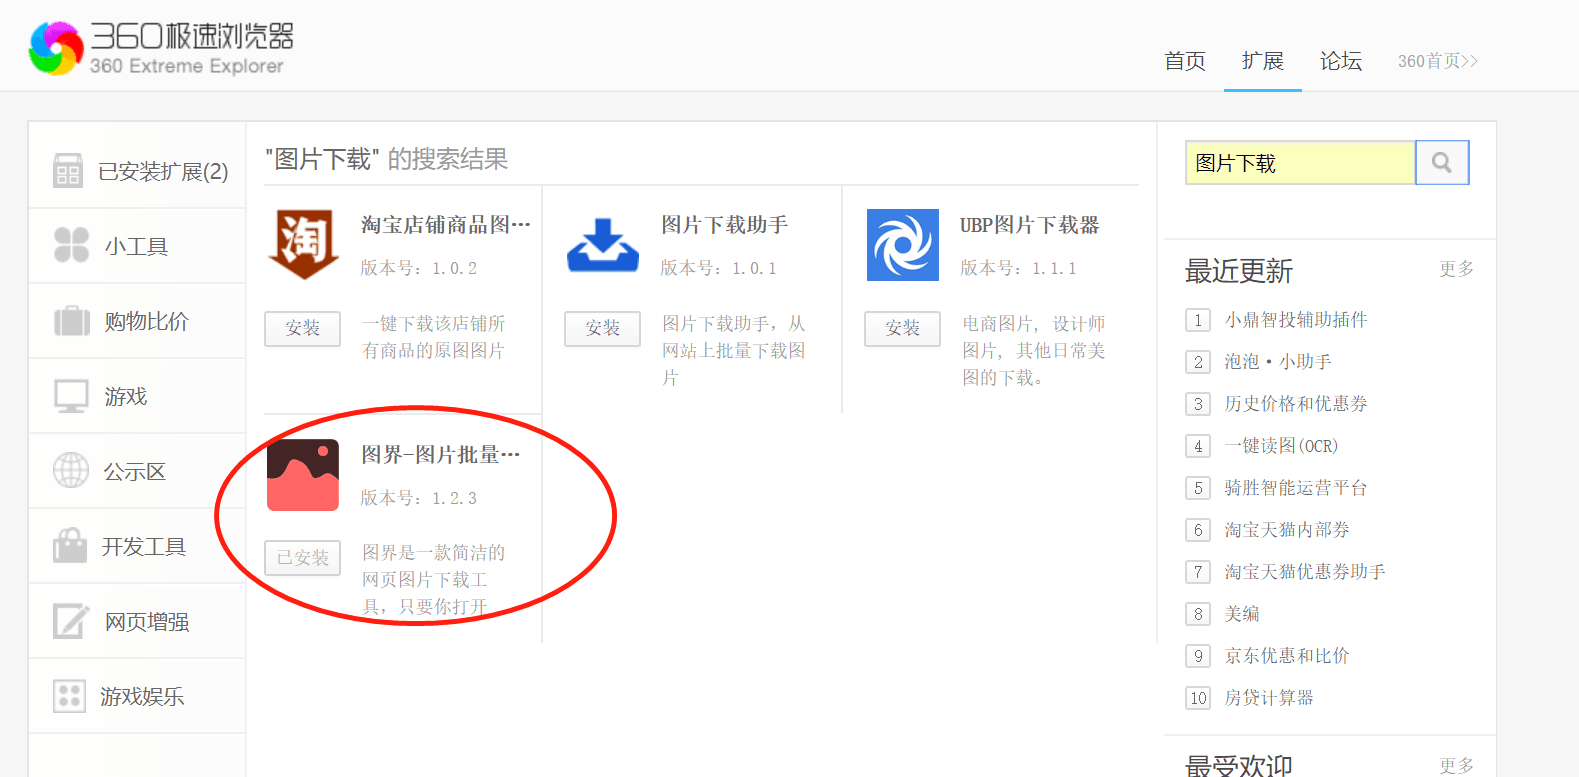1579x777 pixels.
Task: Select the 开发工具 bag icon
Action: tap(70, 546)
